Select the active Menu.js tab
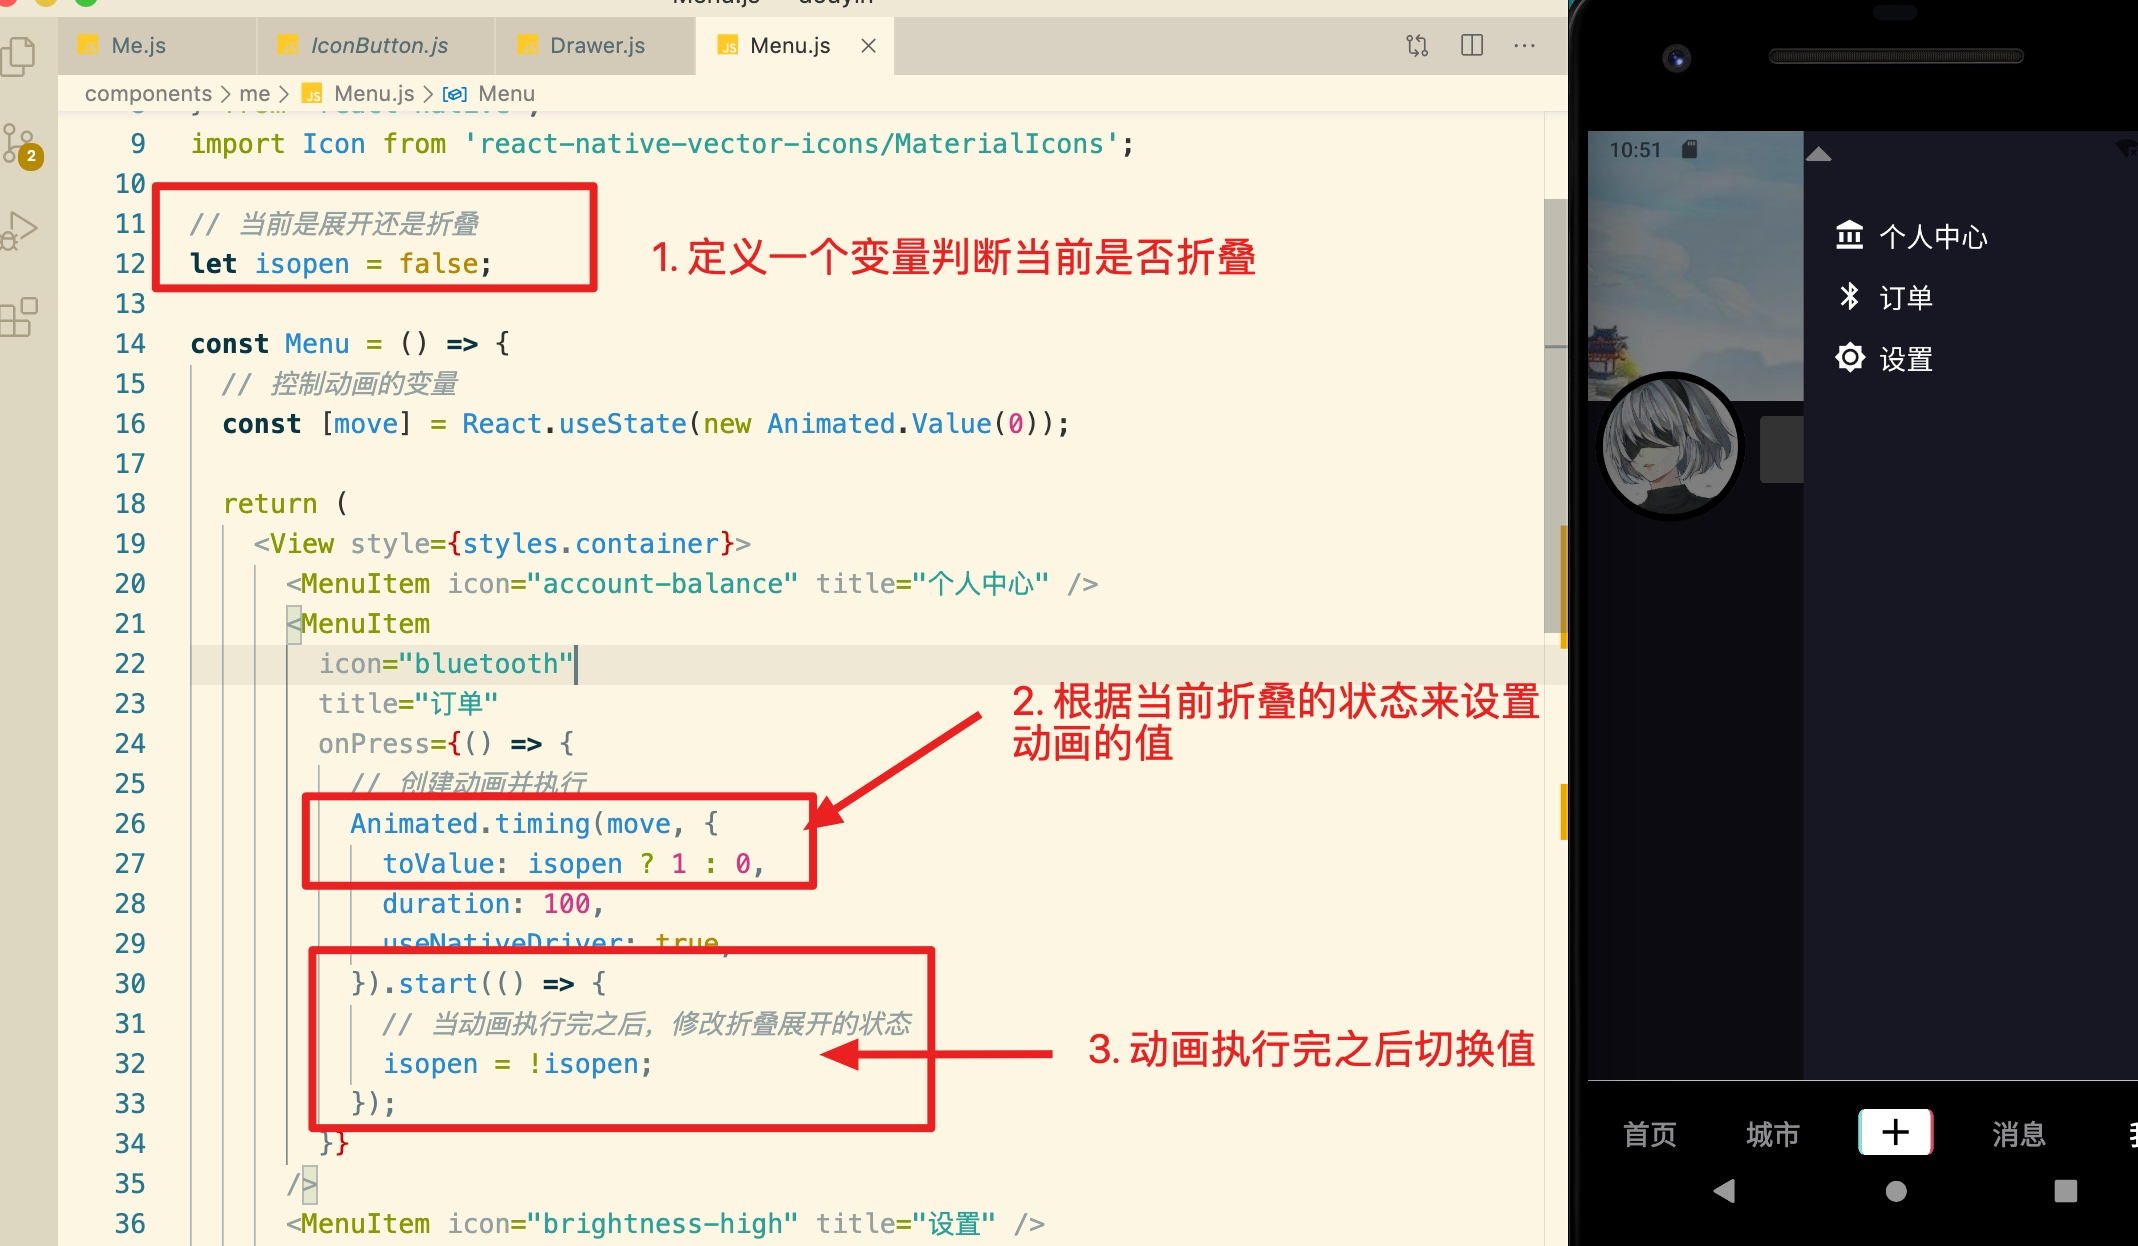 (x=789, y=46)
